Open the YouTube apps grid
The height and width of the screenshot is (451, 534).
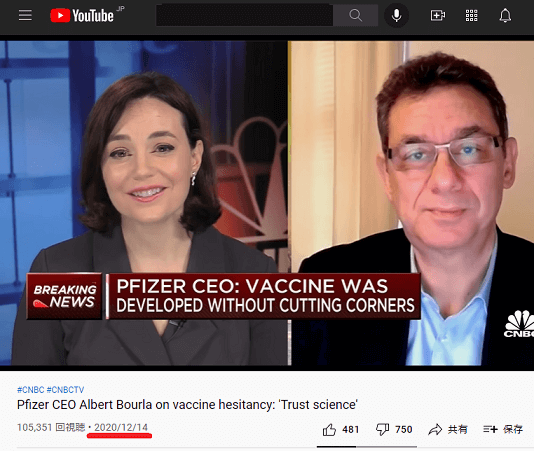471,15
